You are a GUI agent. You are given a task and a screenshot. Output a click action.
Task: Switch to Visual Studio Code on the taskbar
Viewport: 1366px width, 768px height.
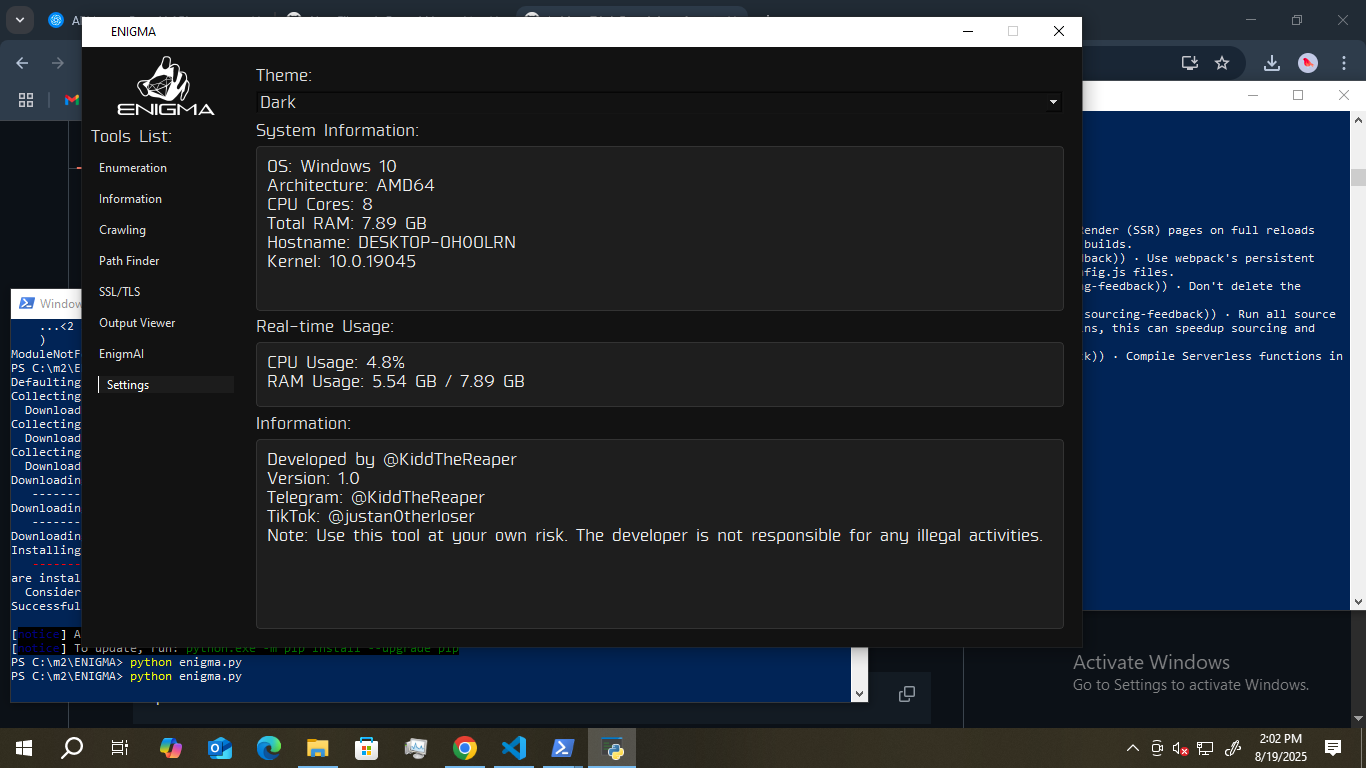514,748
